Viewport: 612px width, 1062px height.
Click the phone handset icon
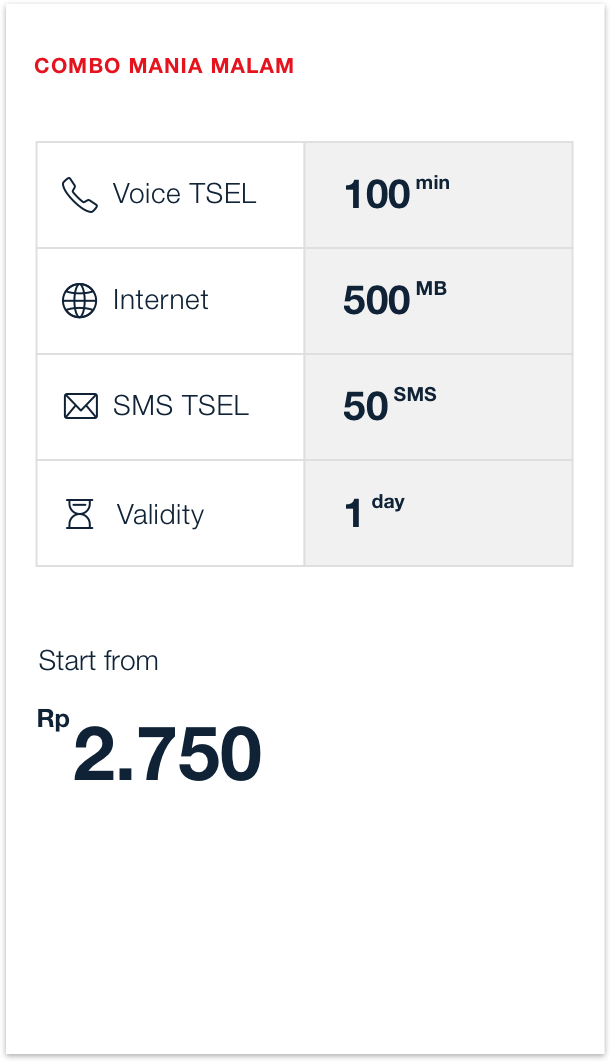(x=80, y=195)
